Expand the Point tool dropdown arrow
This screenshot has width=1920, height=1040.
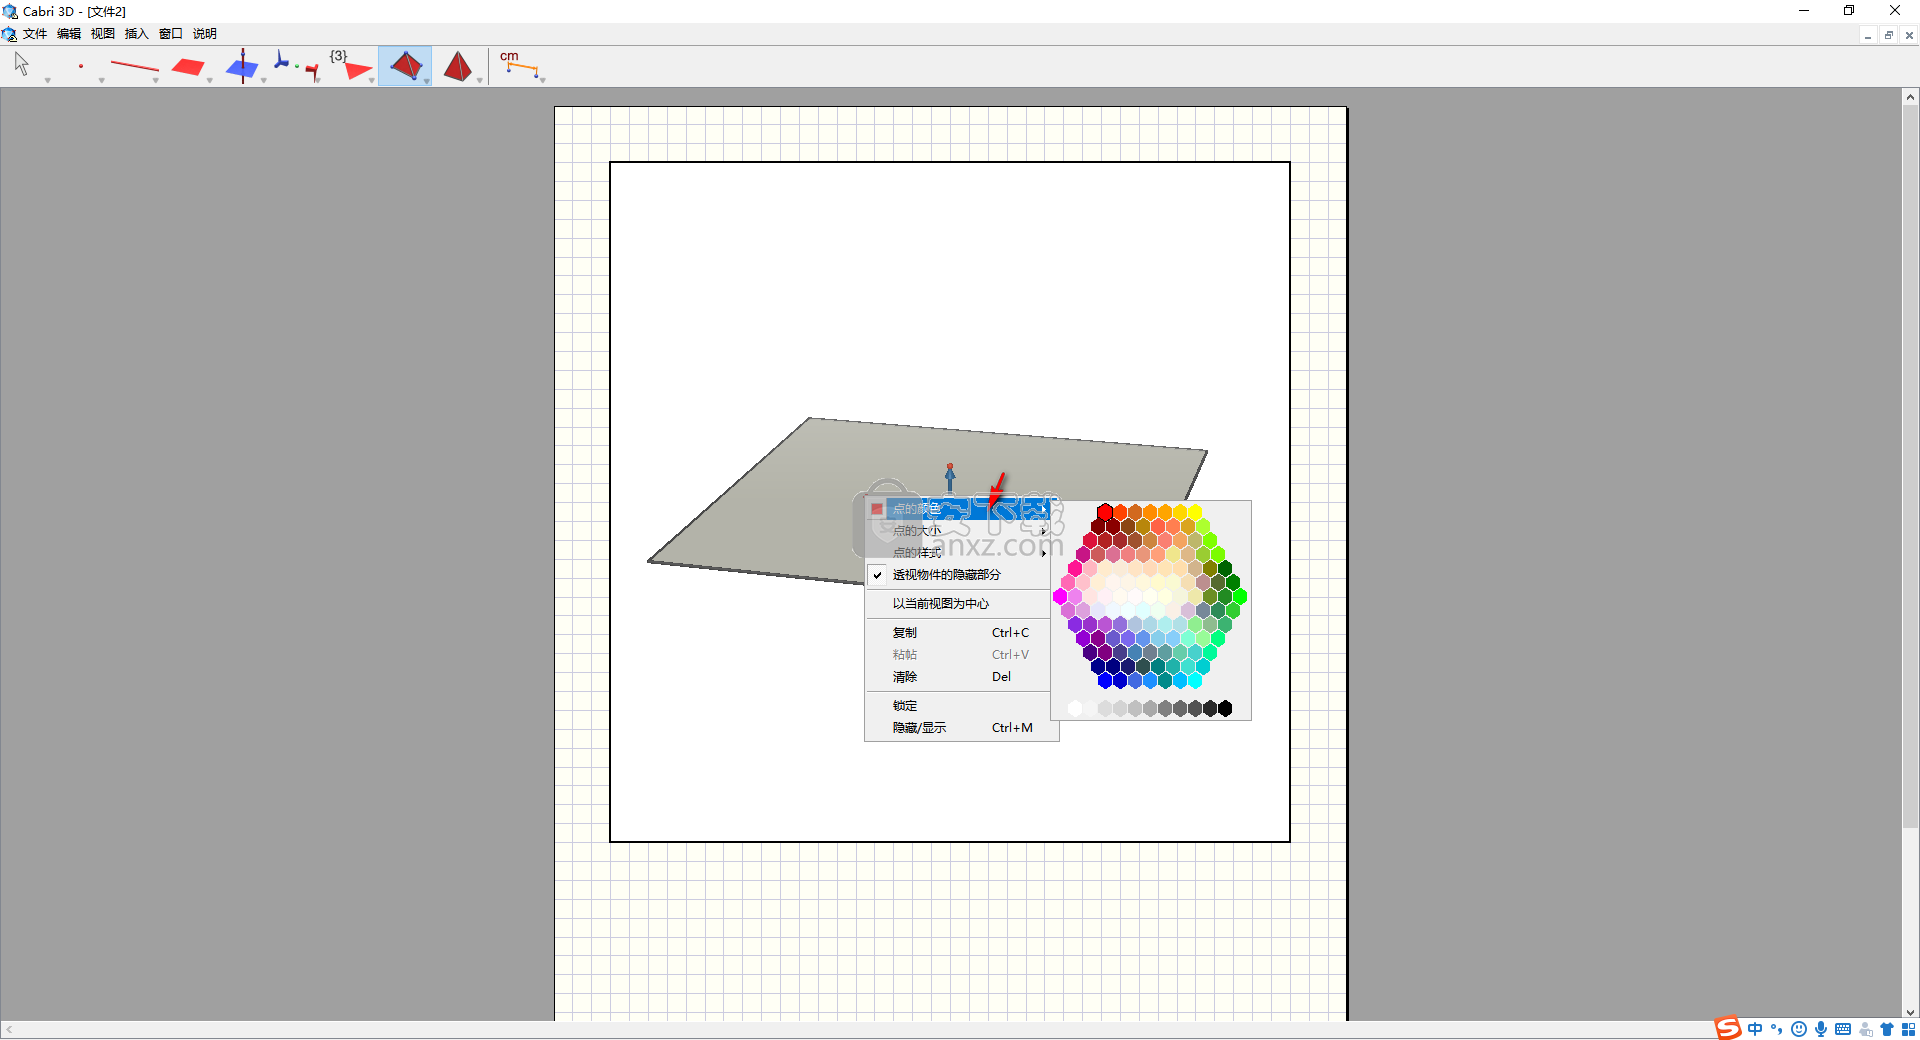coord(101,80)
